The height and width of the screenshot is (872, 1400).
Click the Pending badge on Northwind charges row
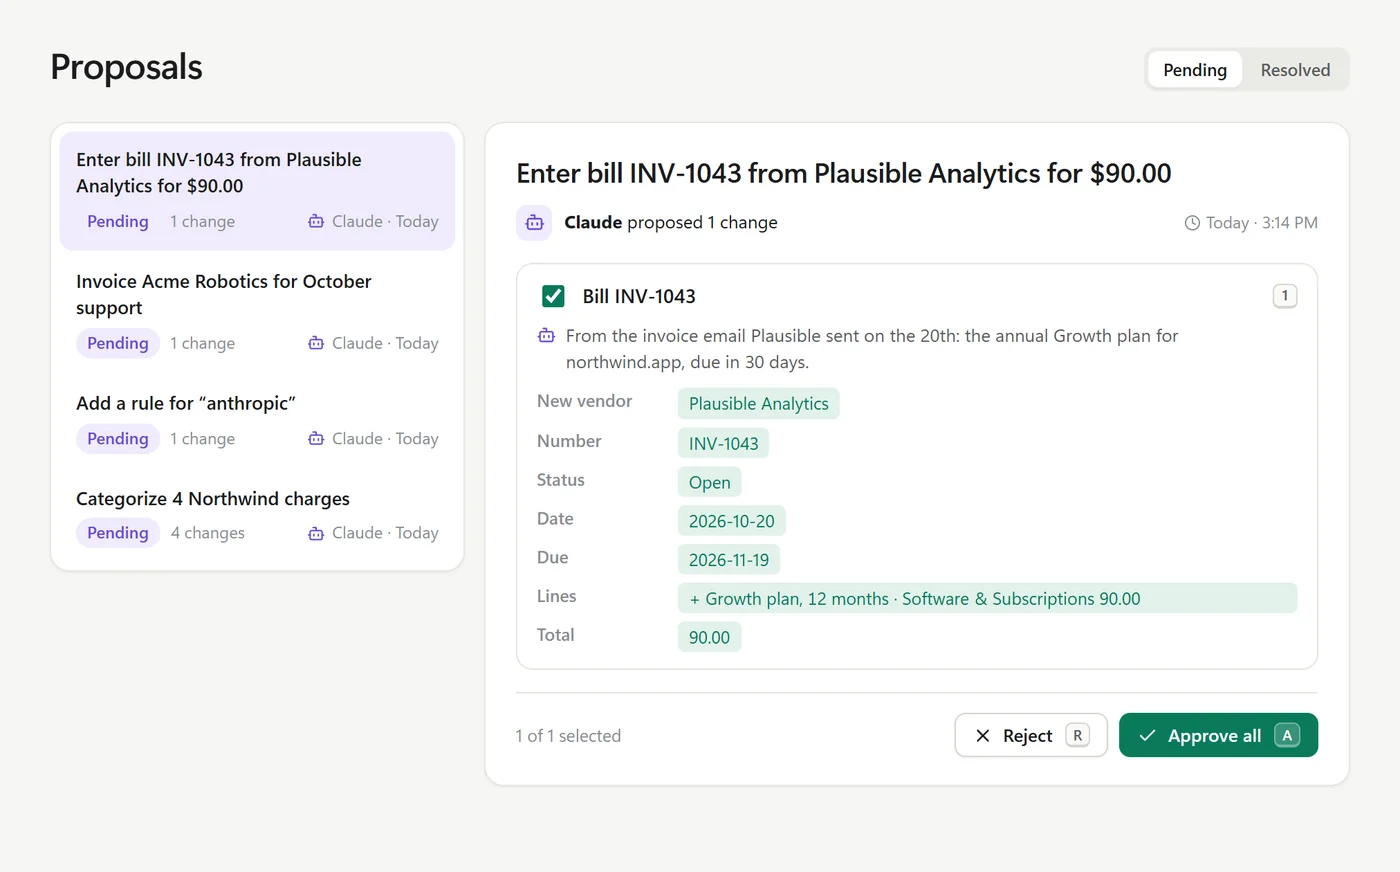click(x=118, y=533)
